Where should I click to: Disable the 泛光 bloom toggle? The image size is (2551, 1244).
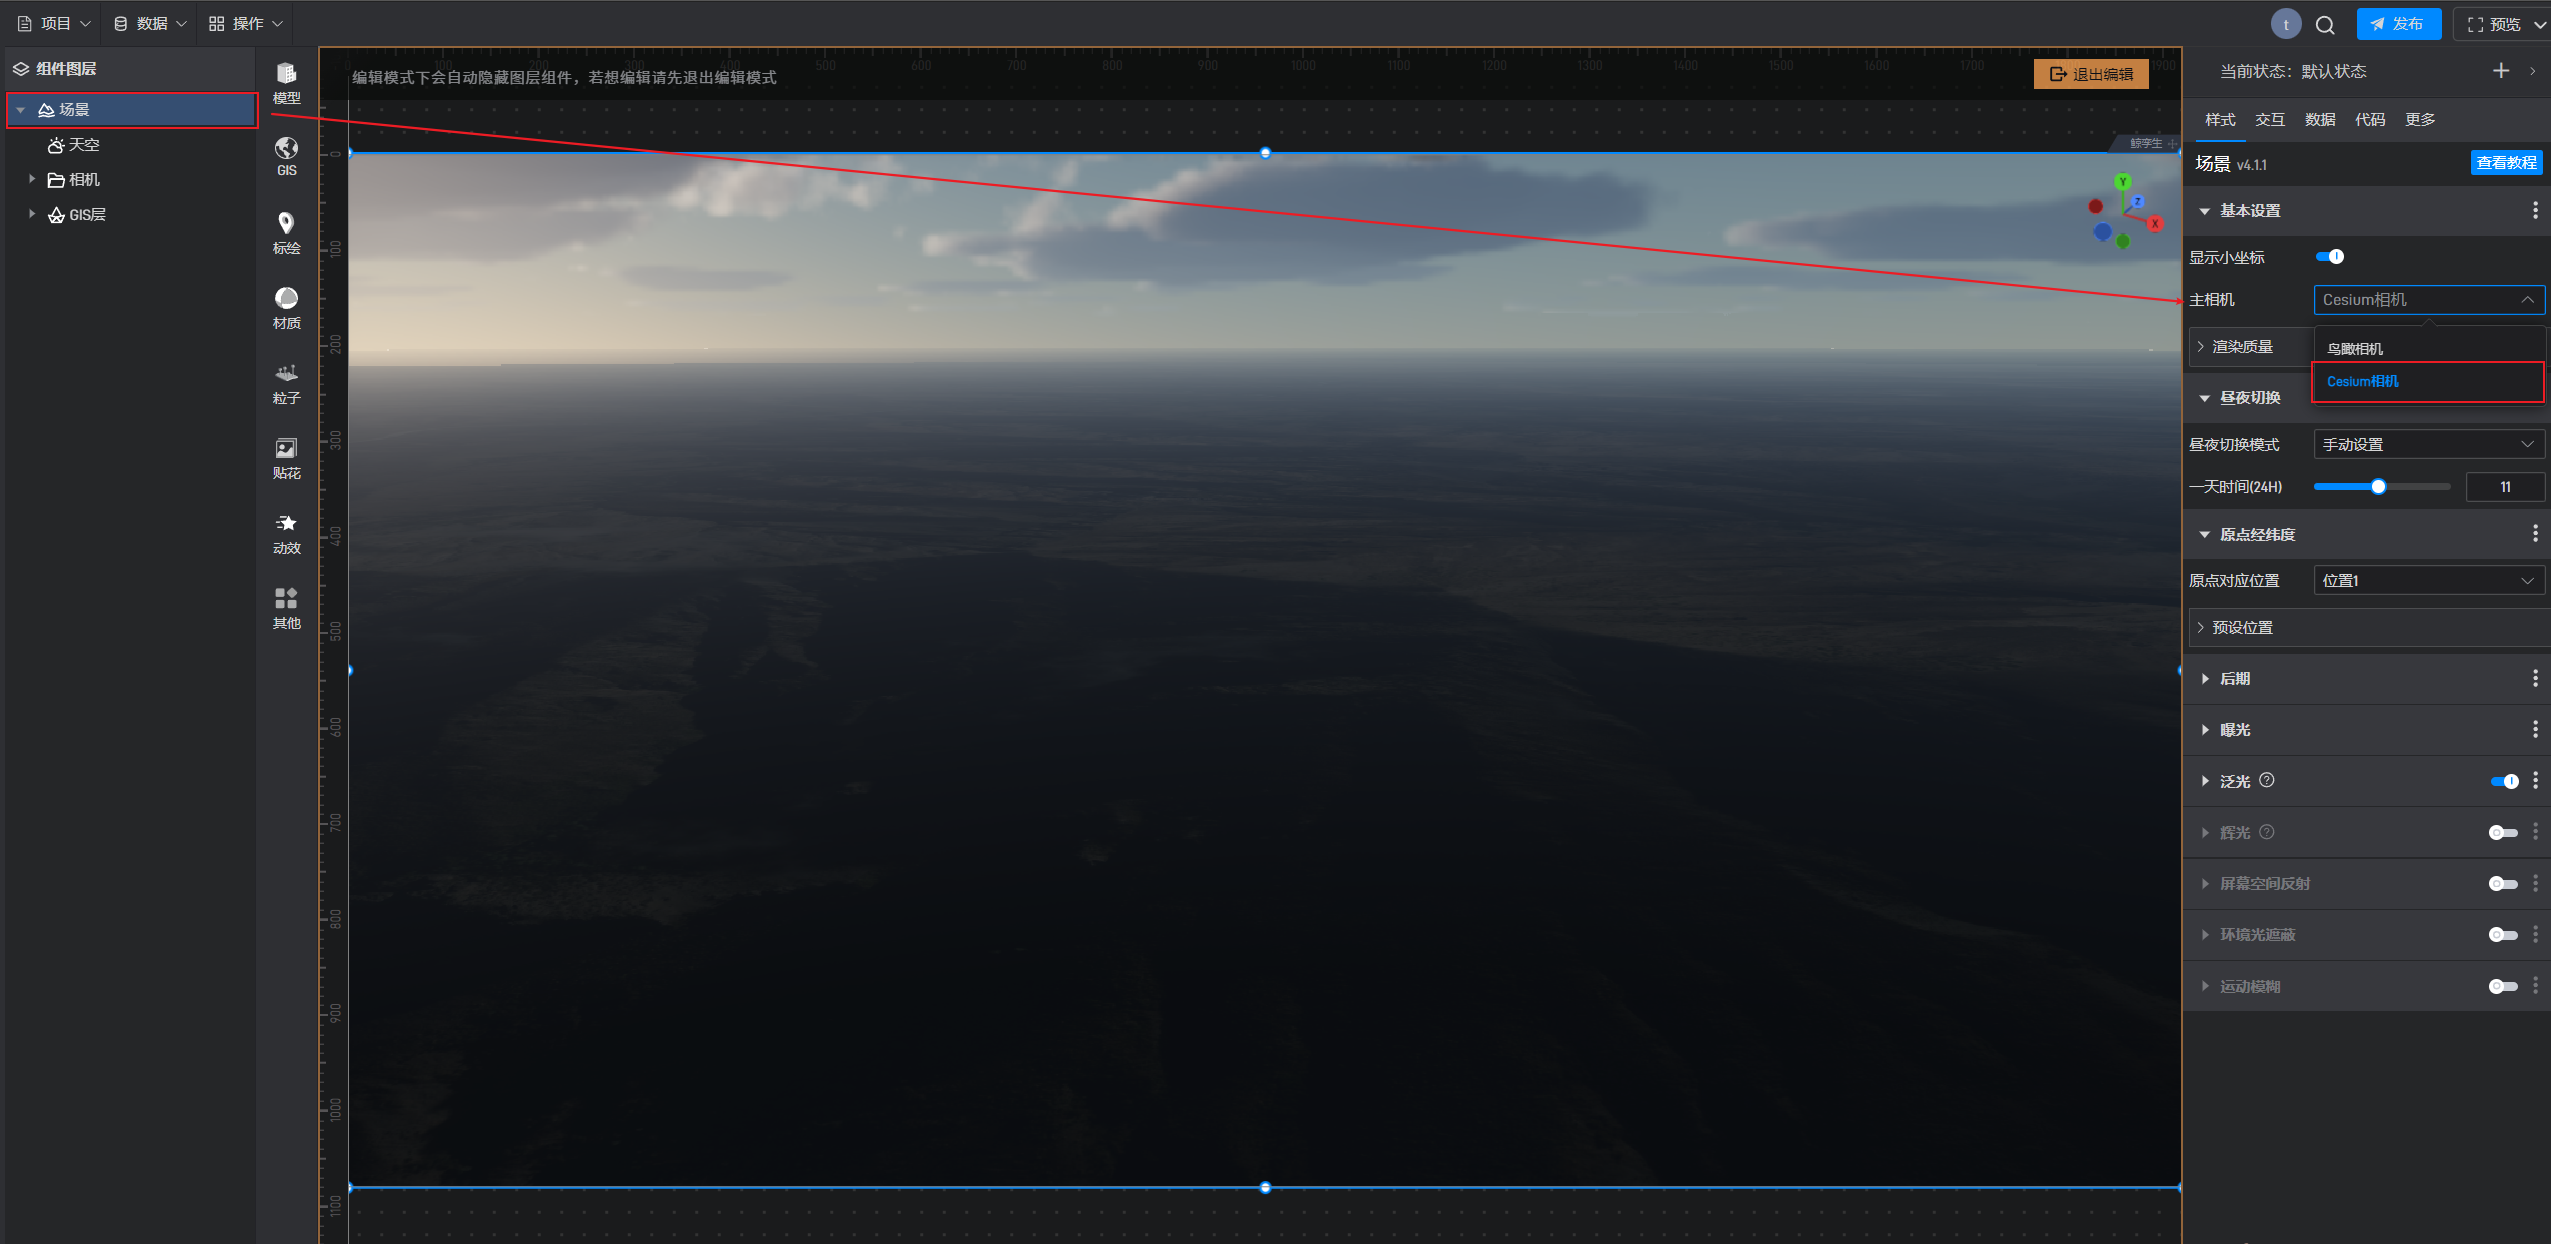pyautogui.click(x=2504, y=781)
